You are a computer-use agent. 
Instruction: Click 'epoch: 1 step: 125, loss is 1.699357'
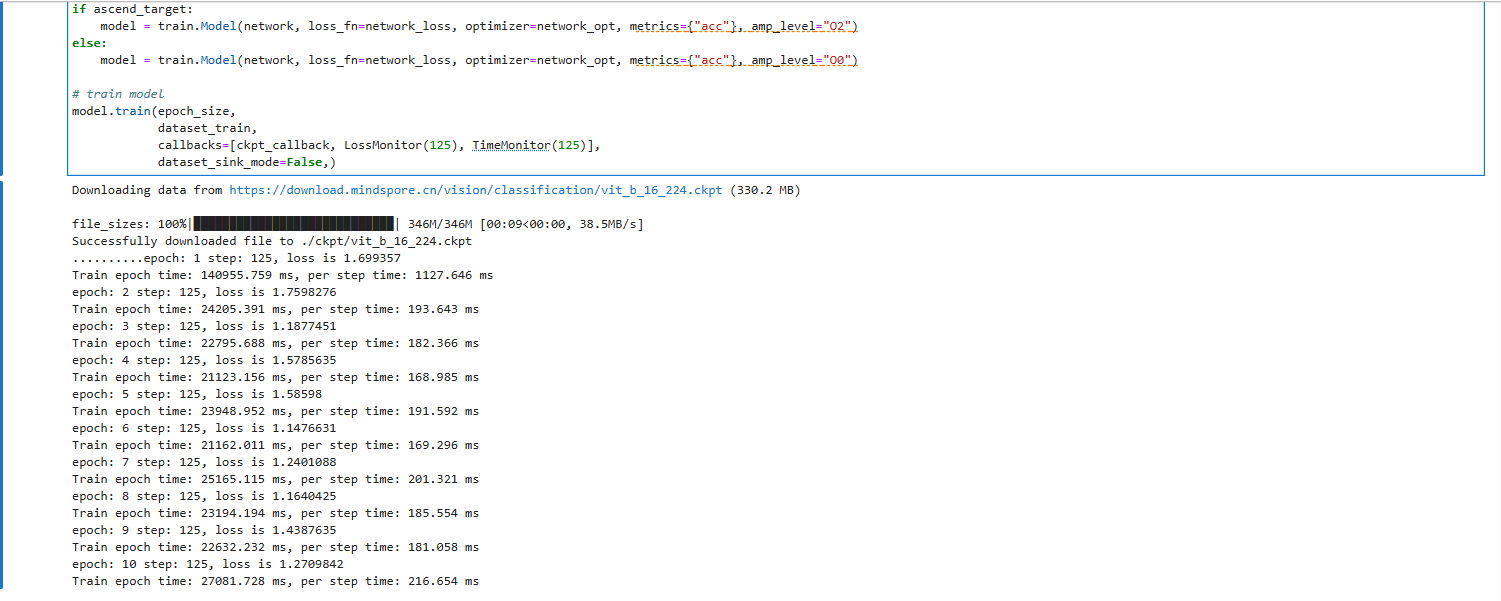pyautogui.click(x=272, y=258)
